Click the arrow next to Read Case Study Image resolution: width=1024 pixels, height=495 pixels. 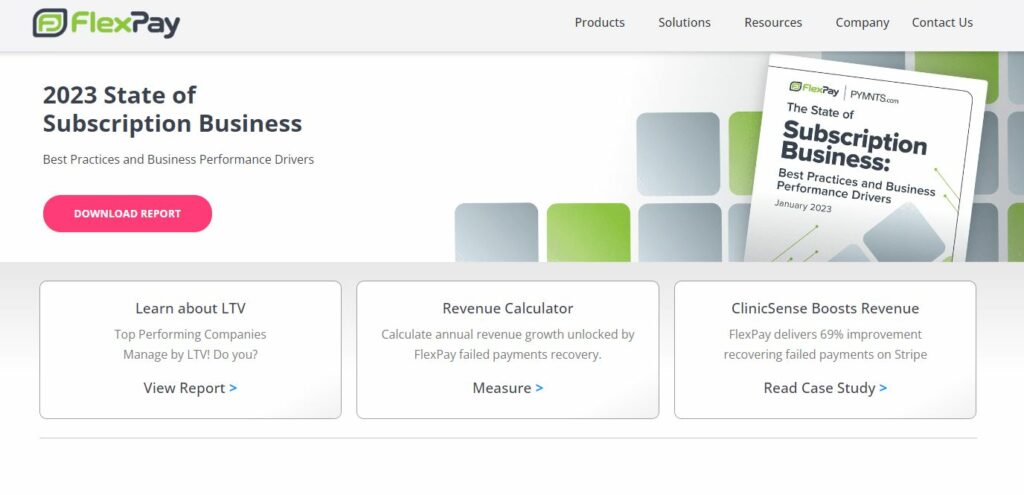(x=883, y=388)
